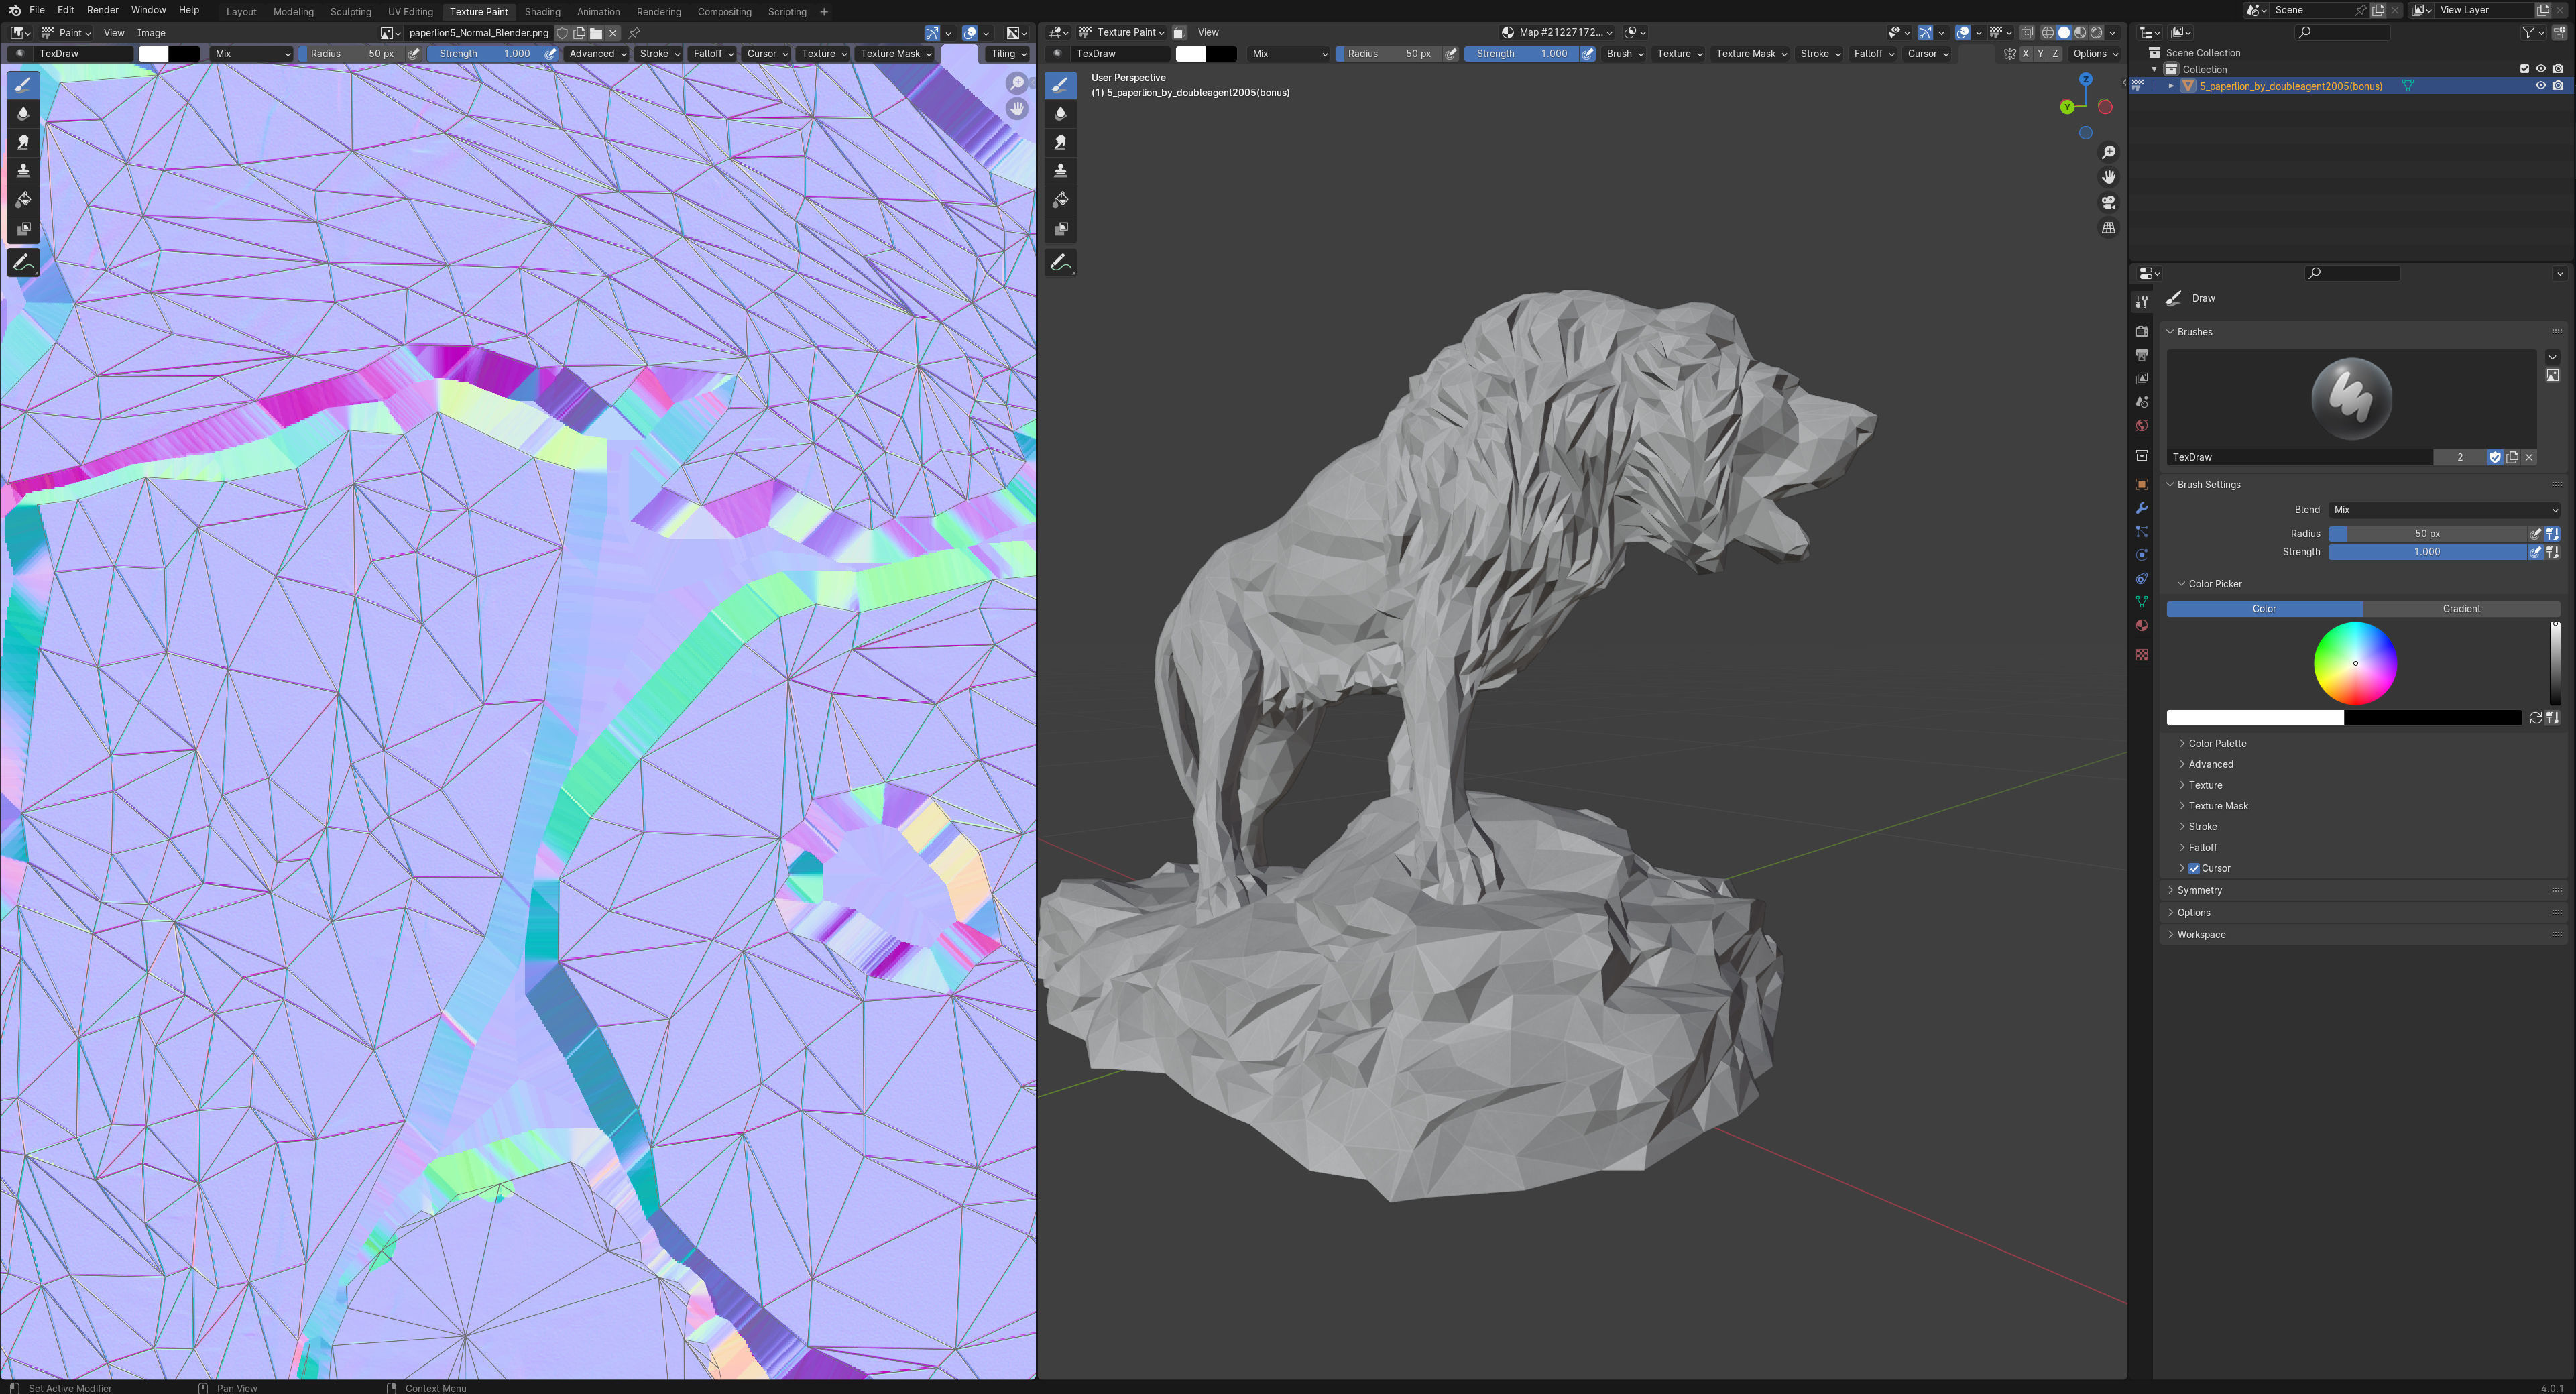Toggle radius pressure sensitivity in properties panel
The image size is (2576, 1394).
[2535, 534]
